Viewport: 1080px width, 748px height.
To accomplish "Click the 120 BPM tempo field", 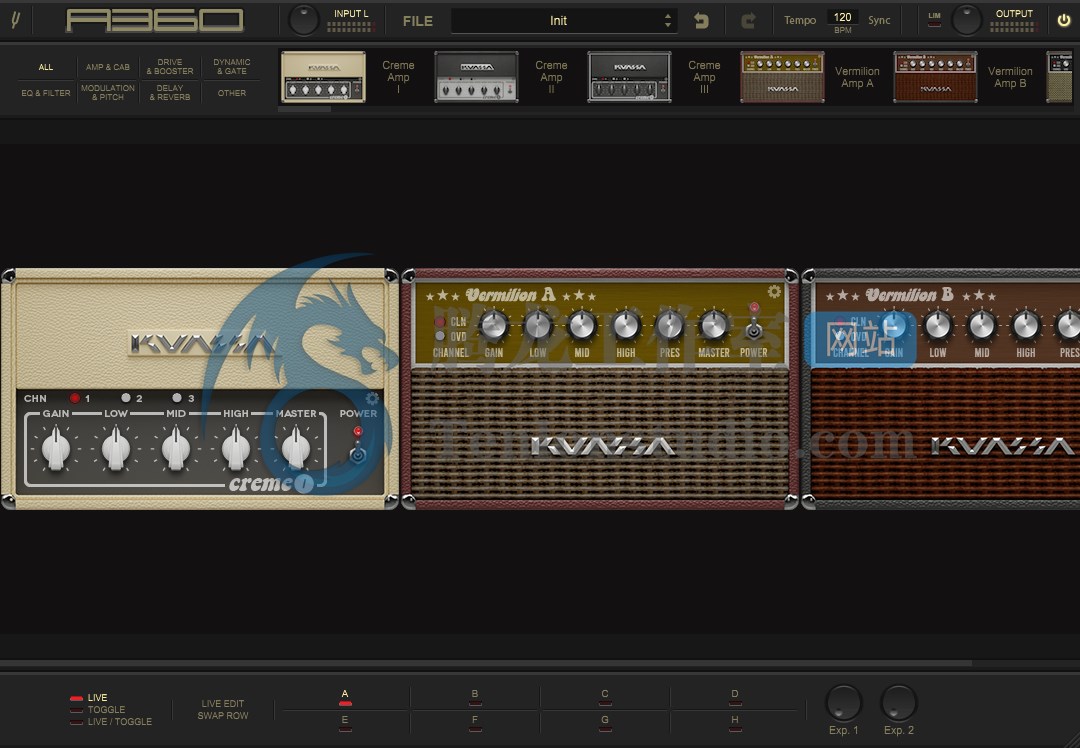I will click(x=842, y=17).
